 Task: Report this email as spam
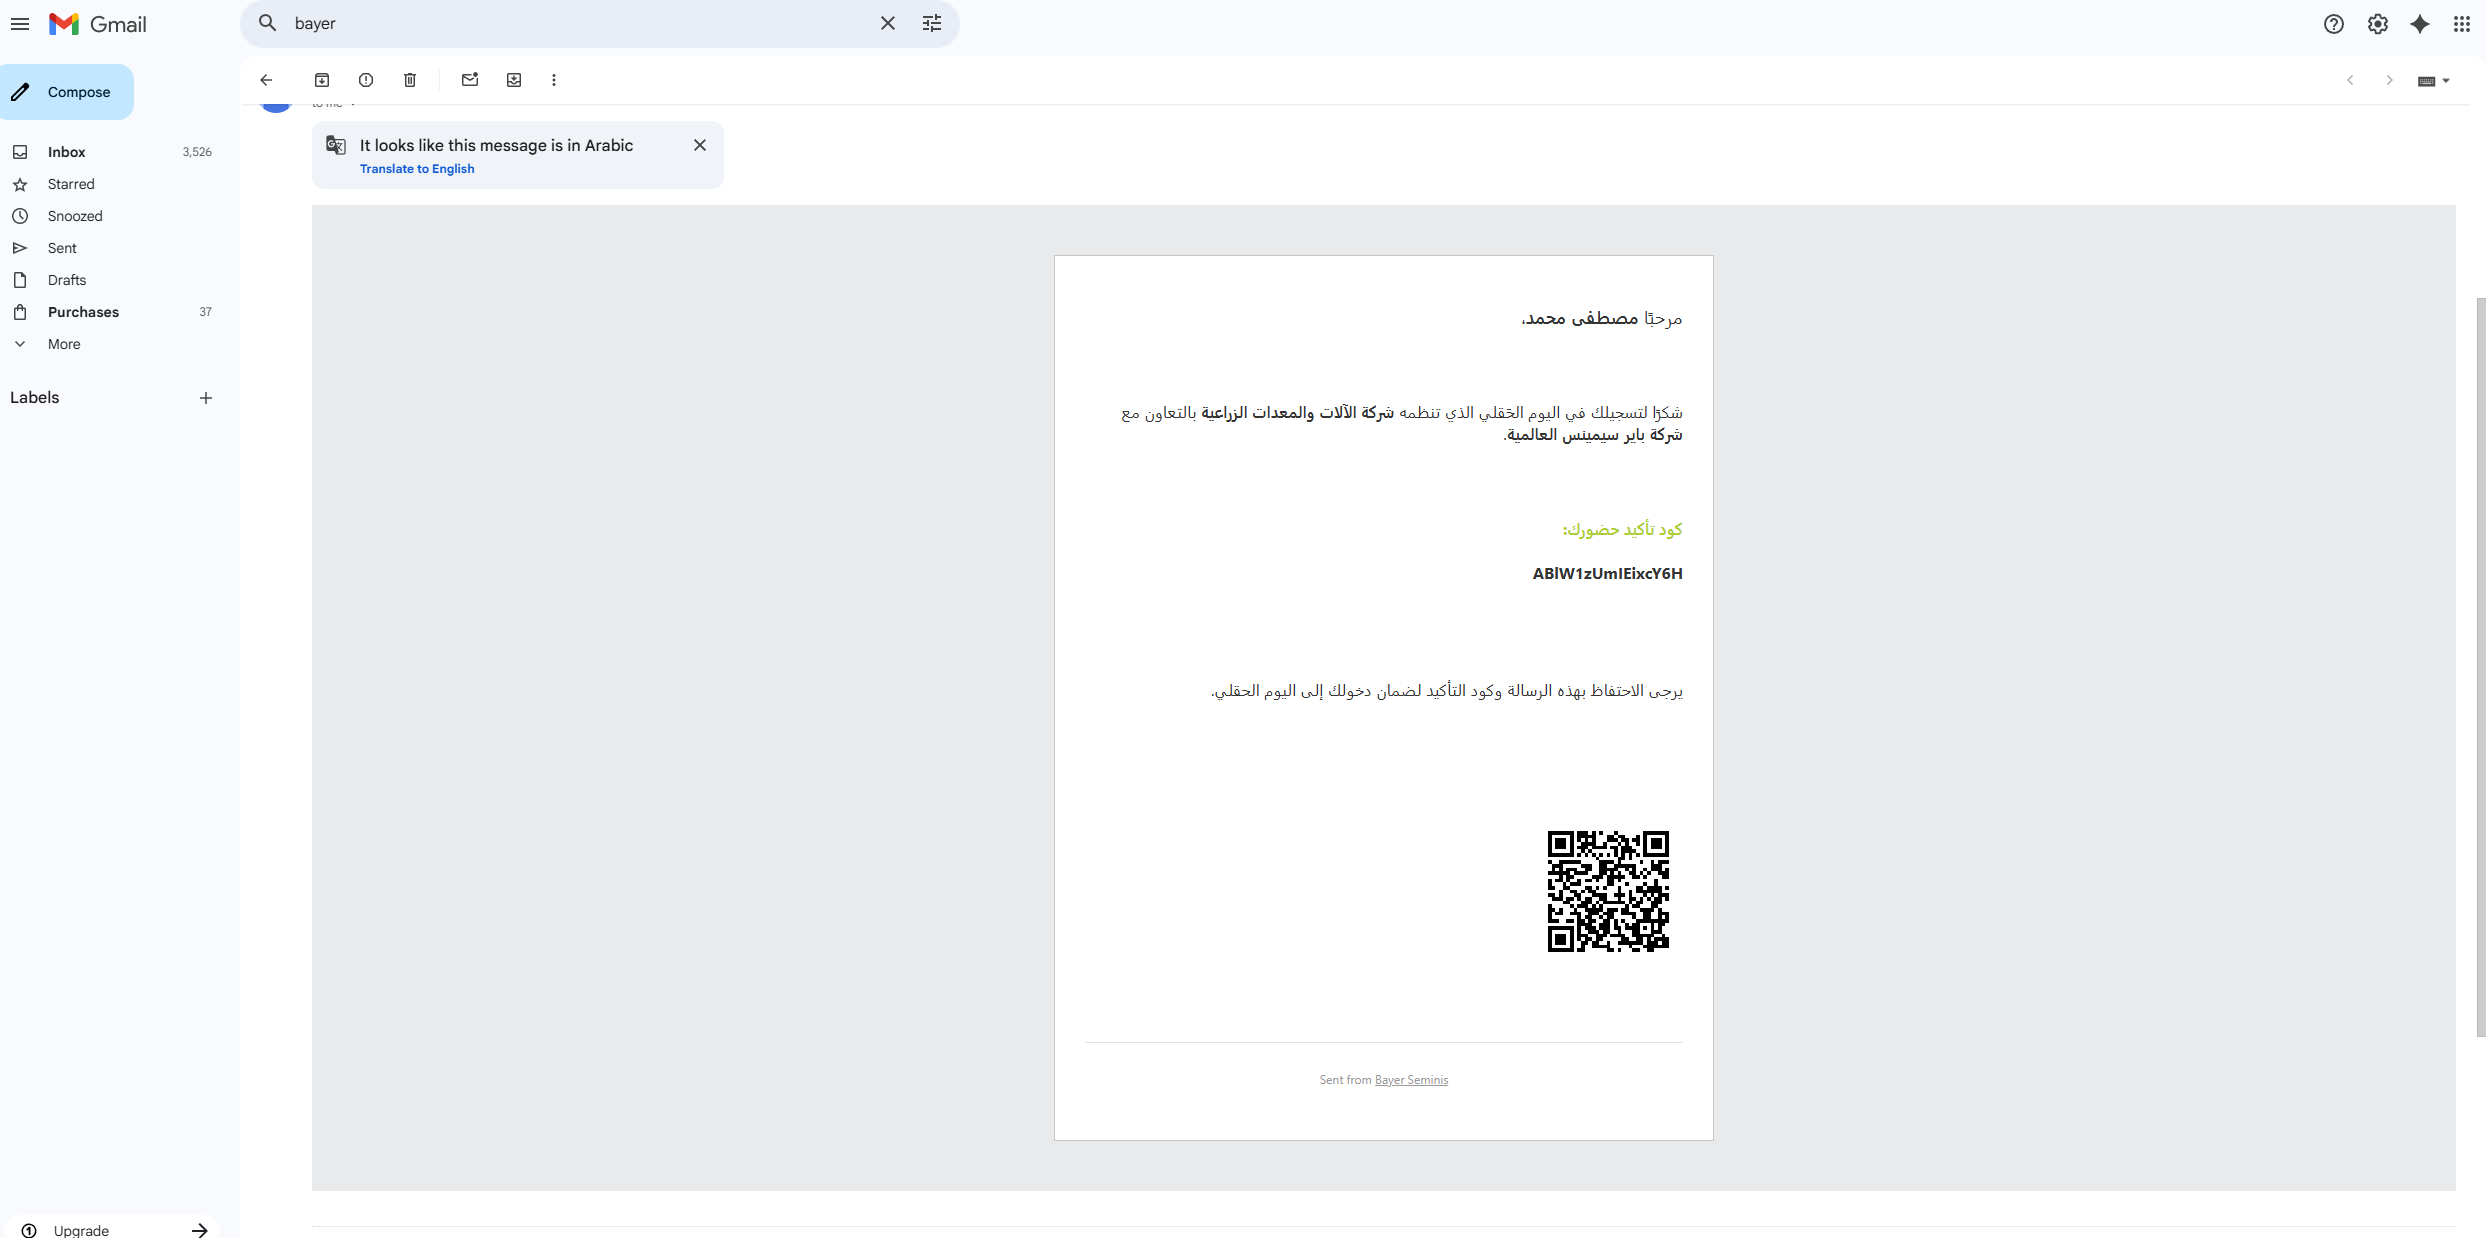pos(366,80)
